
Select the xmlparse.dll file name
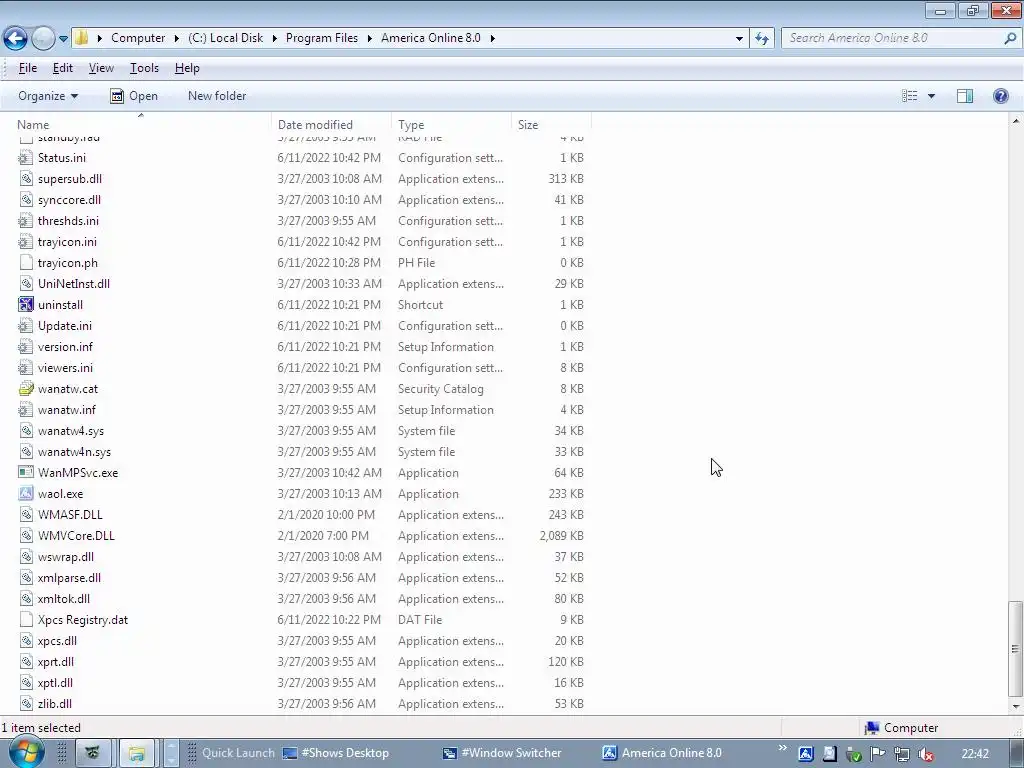coord(69,578)
